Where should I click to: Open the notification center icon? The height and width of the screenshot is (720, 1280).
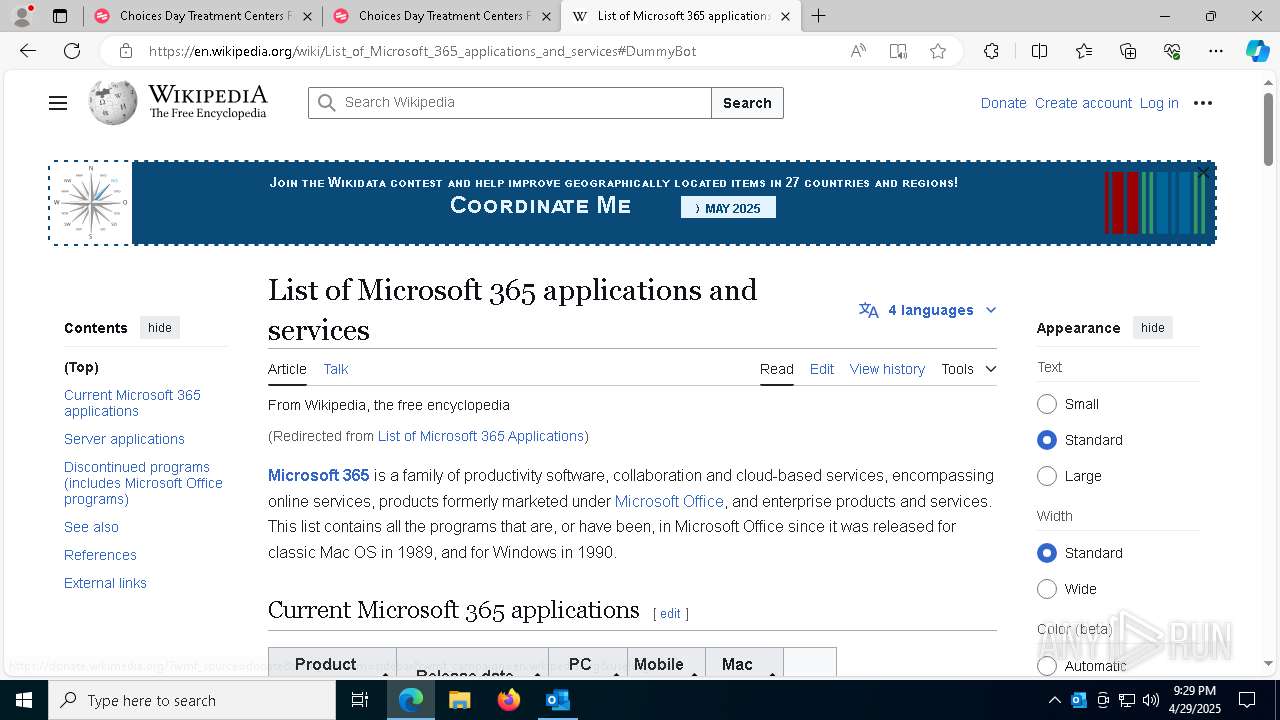(x=1247, y=700)
